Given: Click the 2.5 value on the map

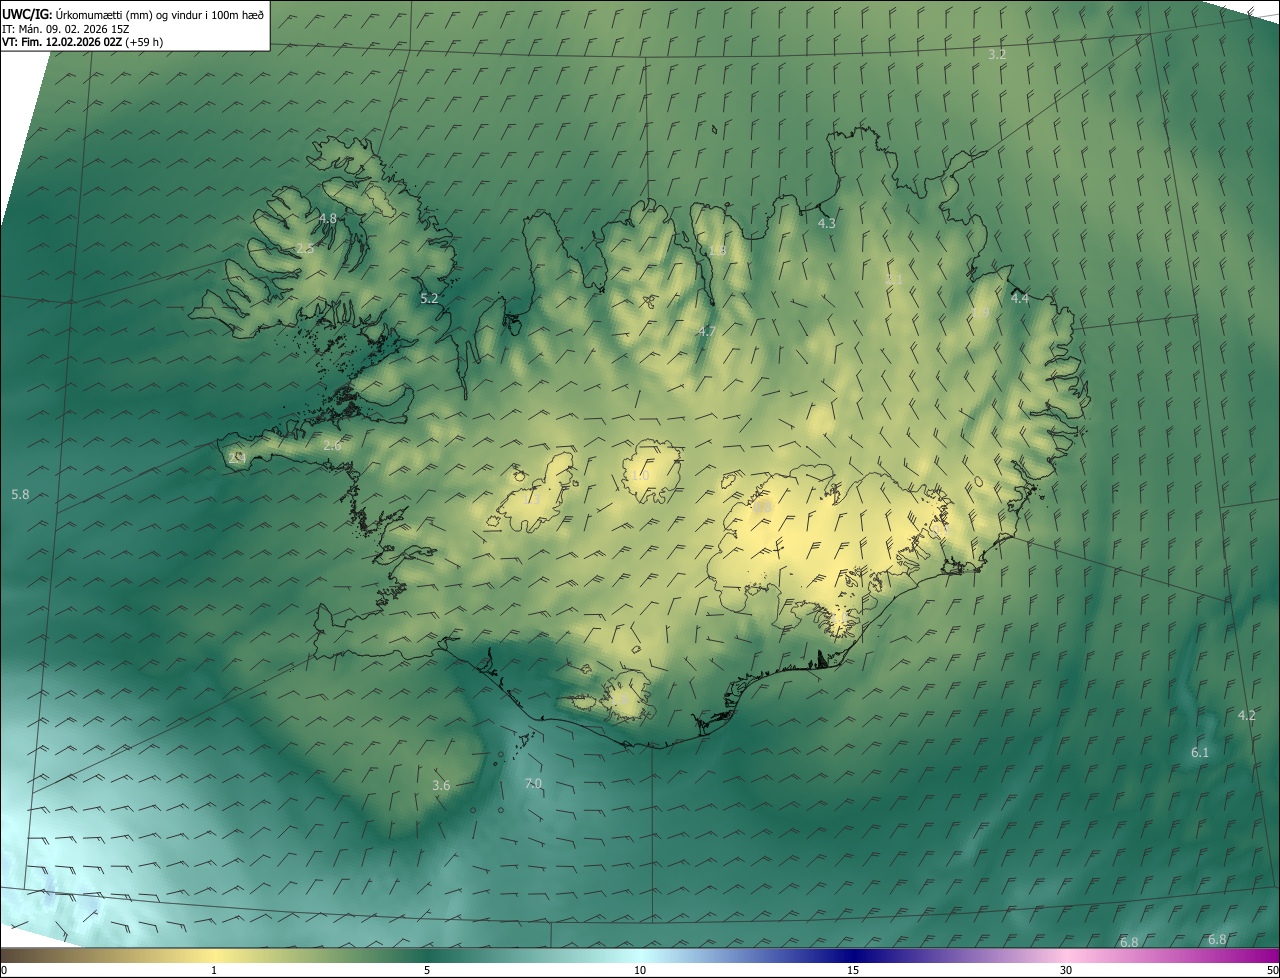Looking at the screenshot, I should [305, 248].
